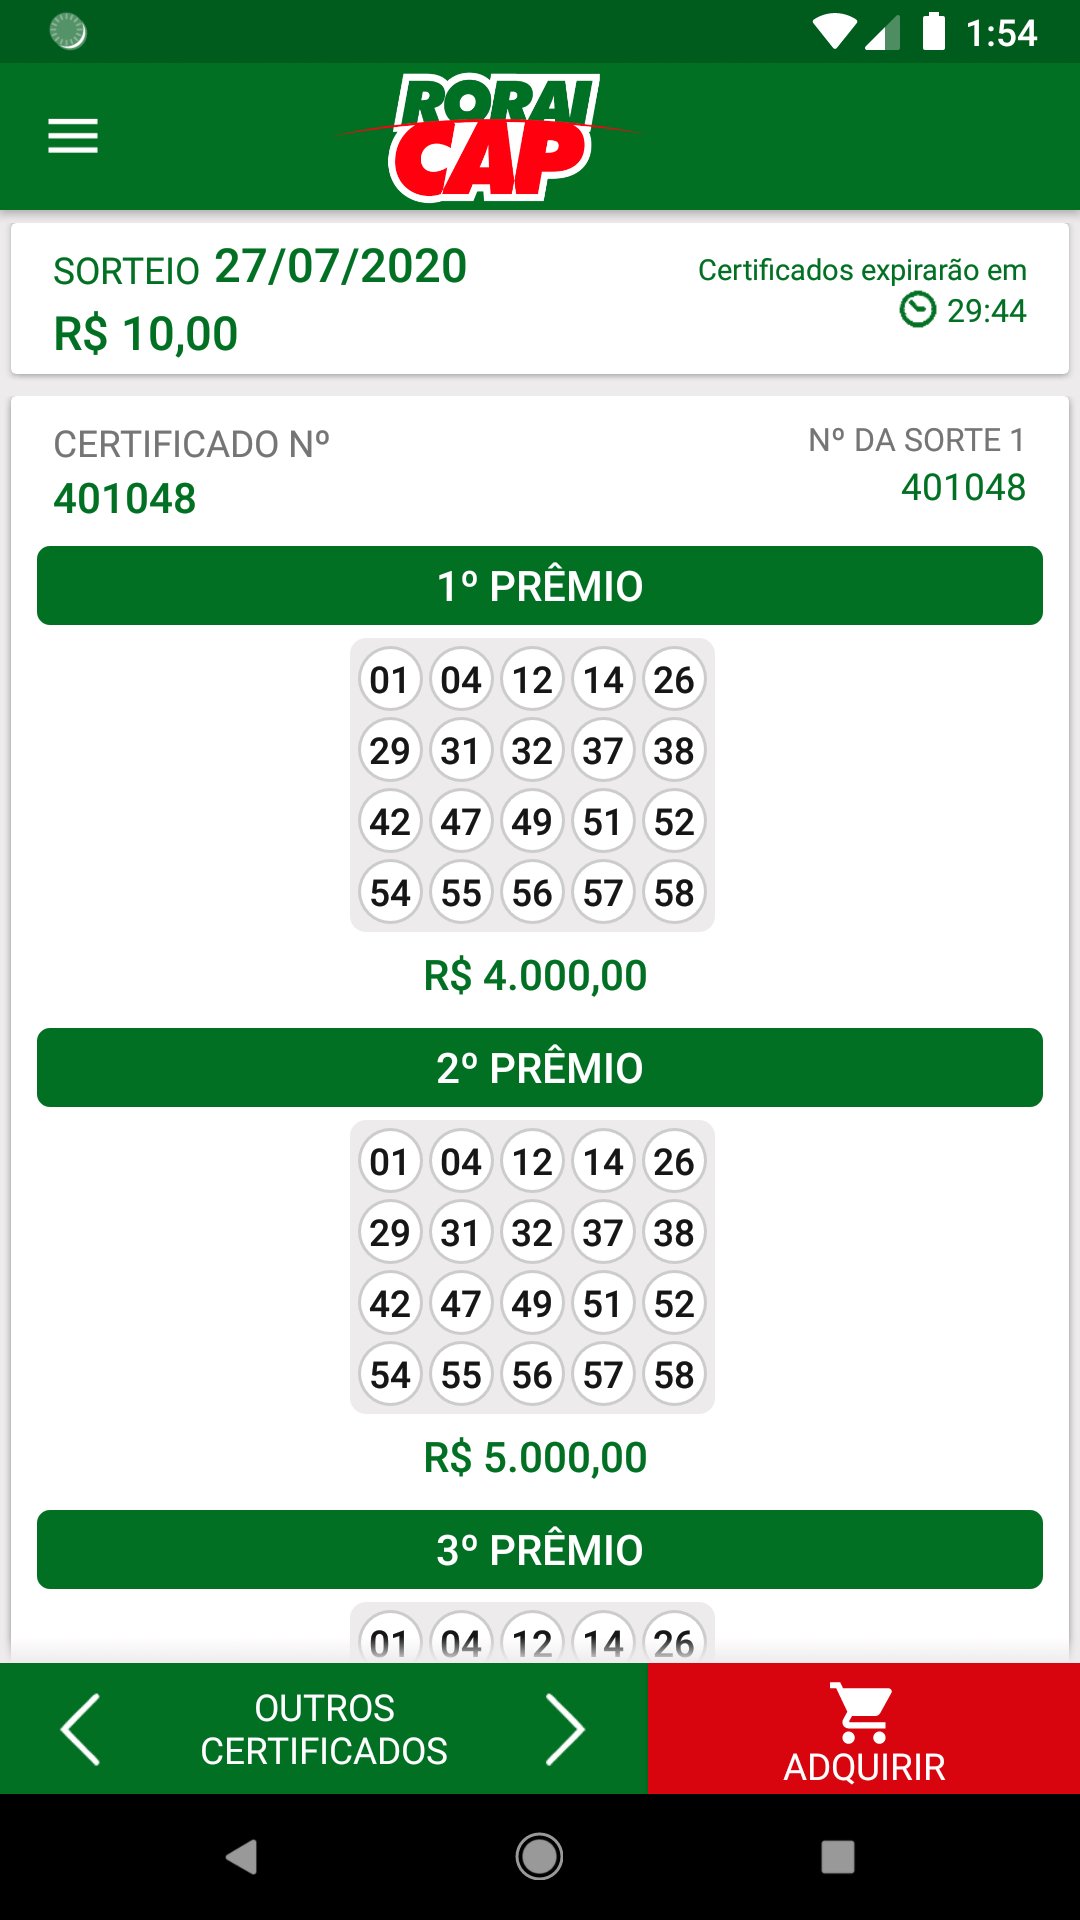Tap the expiration clock icon
This screenshot has width=1080, height=1920.
(x=917, y=310)
